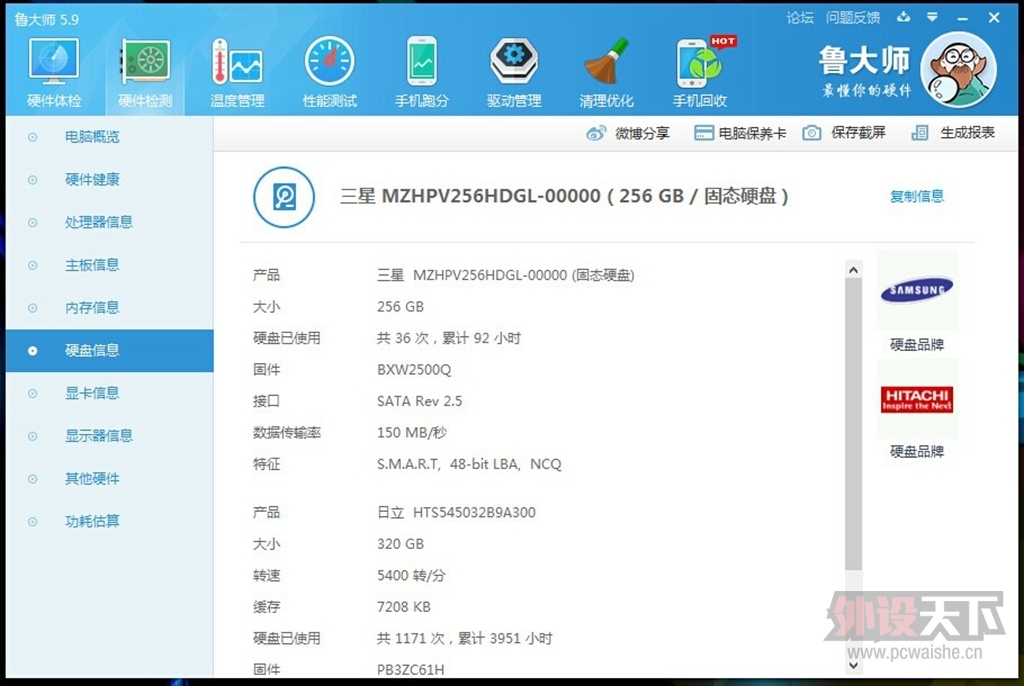The width and height of the screenshot is (1024, 686).
Task: Click 保存截屏 save screenshot button
Action: pyautogui.click(x=845, y=133)
